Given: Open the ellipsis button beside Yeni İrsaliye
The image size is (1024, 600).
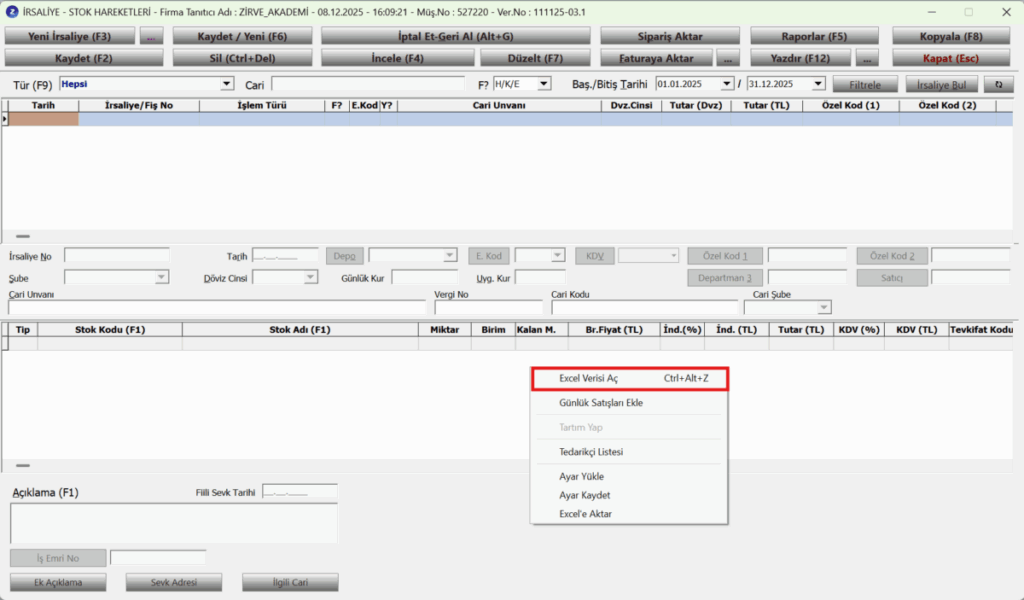Looking at the screenshot, I should (x=151, y=36).
